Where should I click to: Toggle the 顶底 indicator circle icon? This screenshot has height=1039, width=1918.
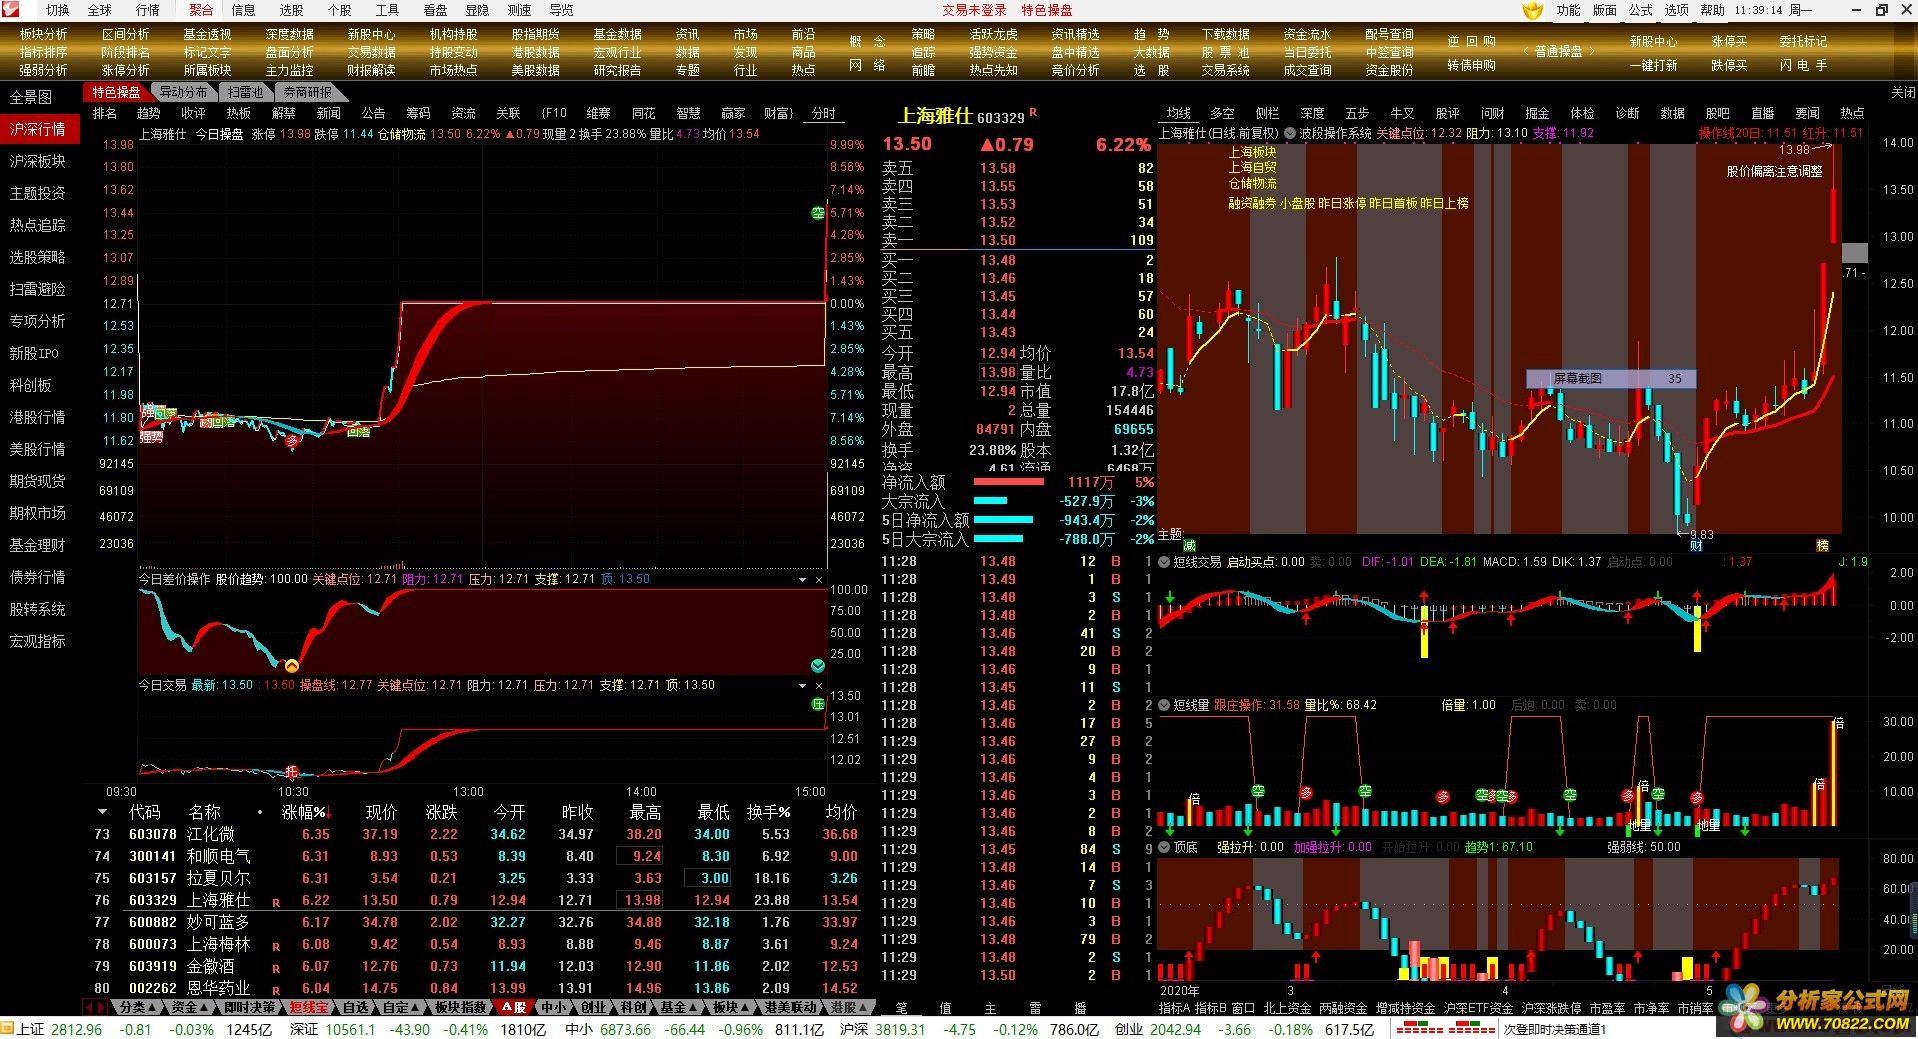pyautogui.click(x=1164, y=847)
